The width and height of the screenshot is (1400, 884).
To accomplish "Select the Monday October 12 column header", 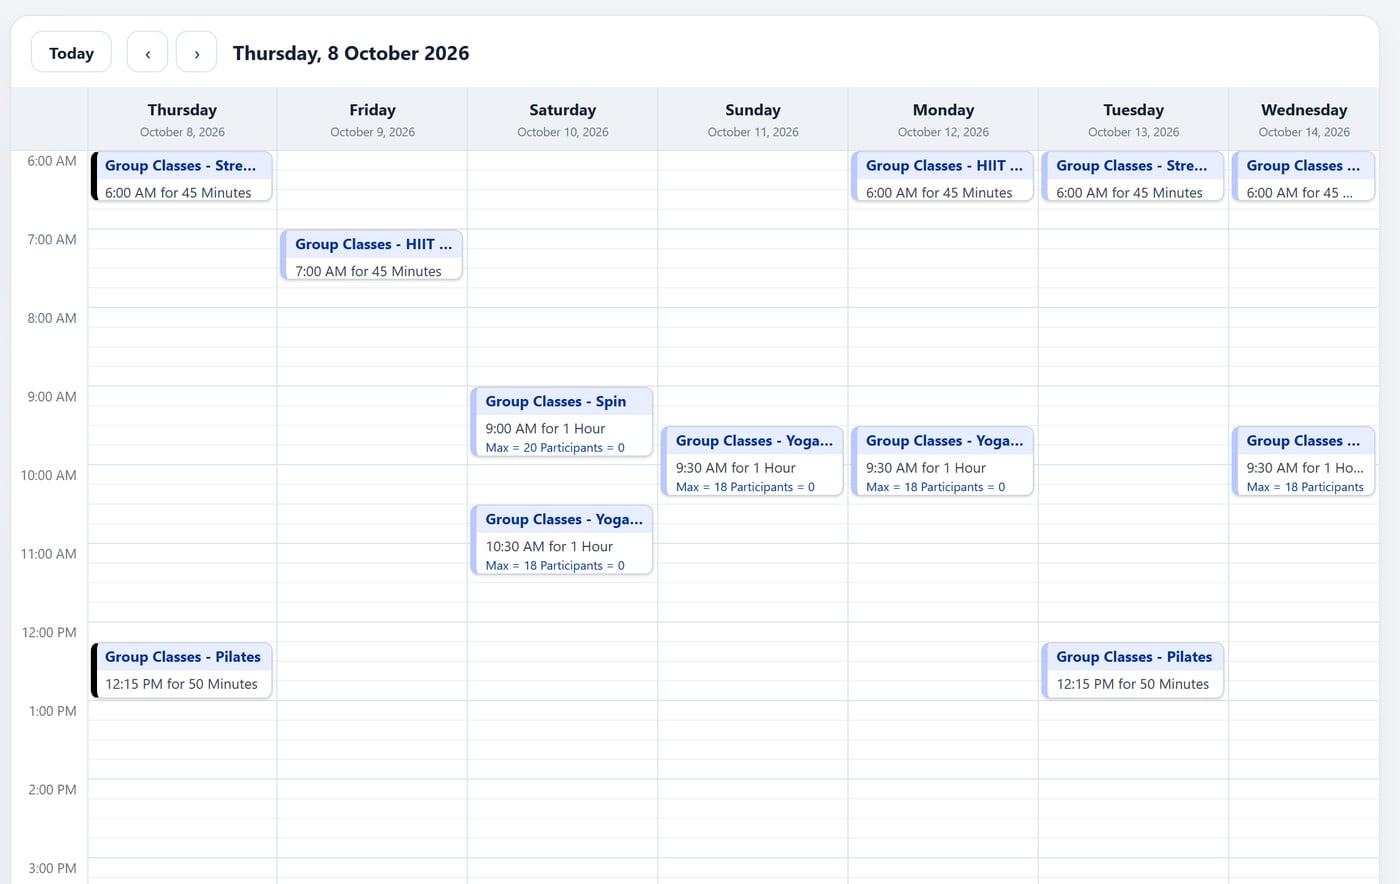I will tap(943, 119).
